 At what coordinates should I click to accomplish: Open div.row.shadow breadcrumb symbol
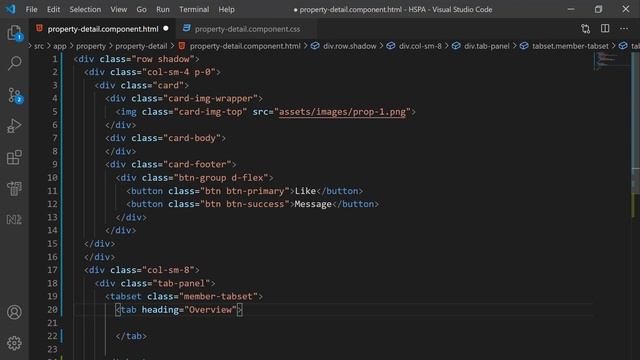tap(349, 46)
